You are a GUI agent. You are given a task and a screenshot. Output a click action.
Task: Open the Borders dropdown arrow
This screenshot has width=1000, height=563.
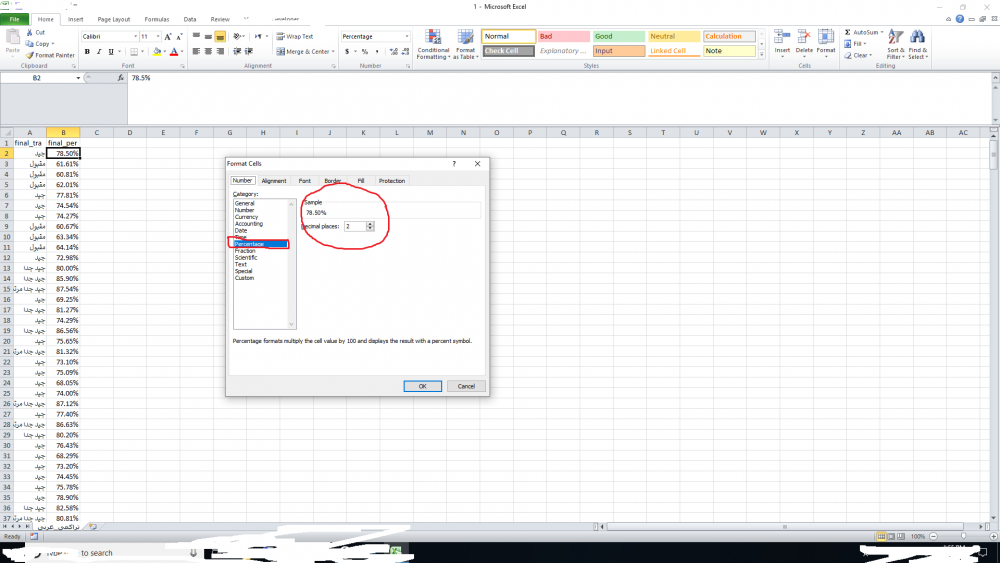(142, 52)
